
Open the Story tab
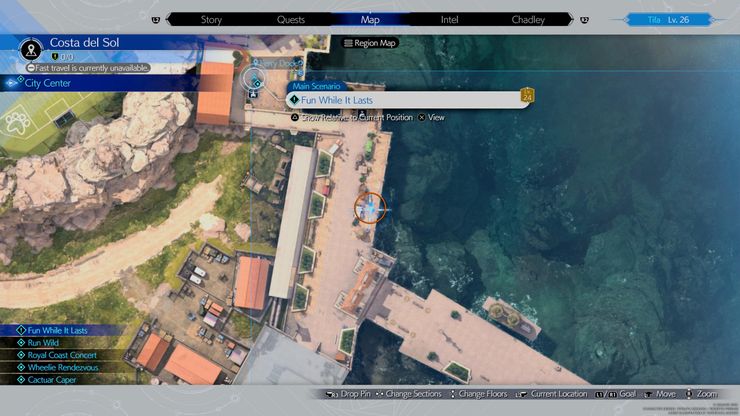[211, 20]
